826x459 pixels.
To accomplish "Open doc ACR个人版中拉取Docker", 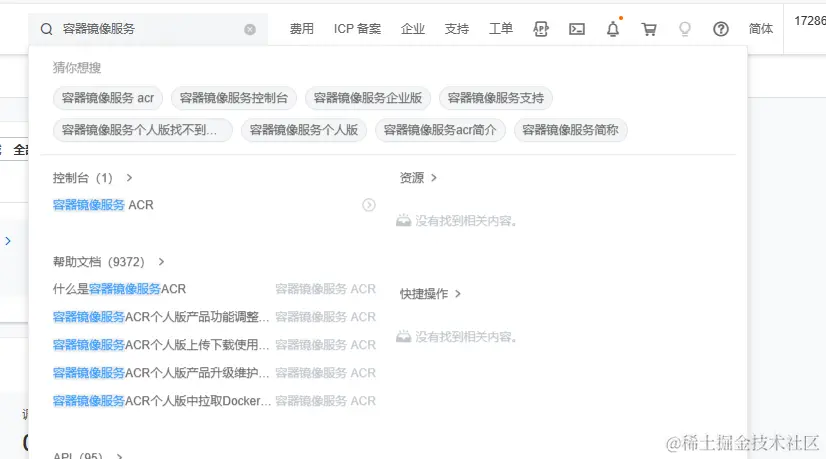I will 162,401.
